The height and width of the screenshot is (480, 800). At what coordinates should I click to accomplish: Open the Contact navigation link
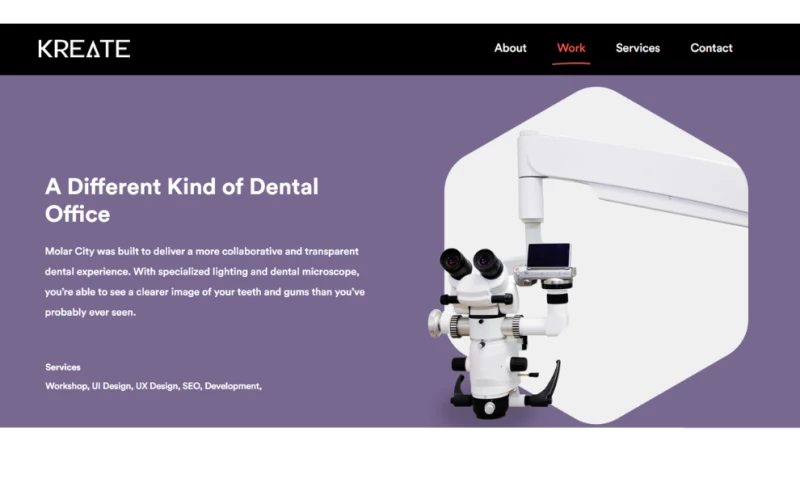click(711, 48)
